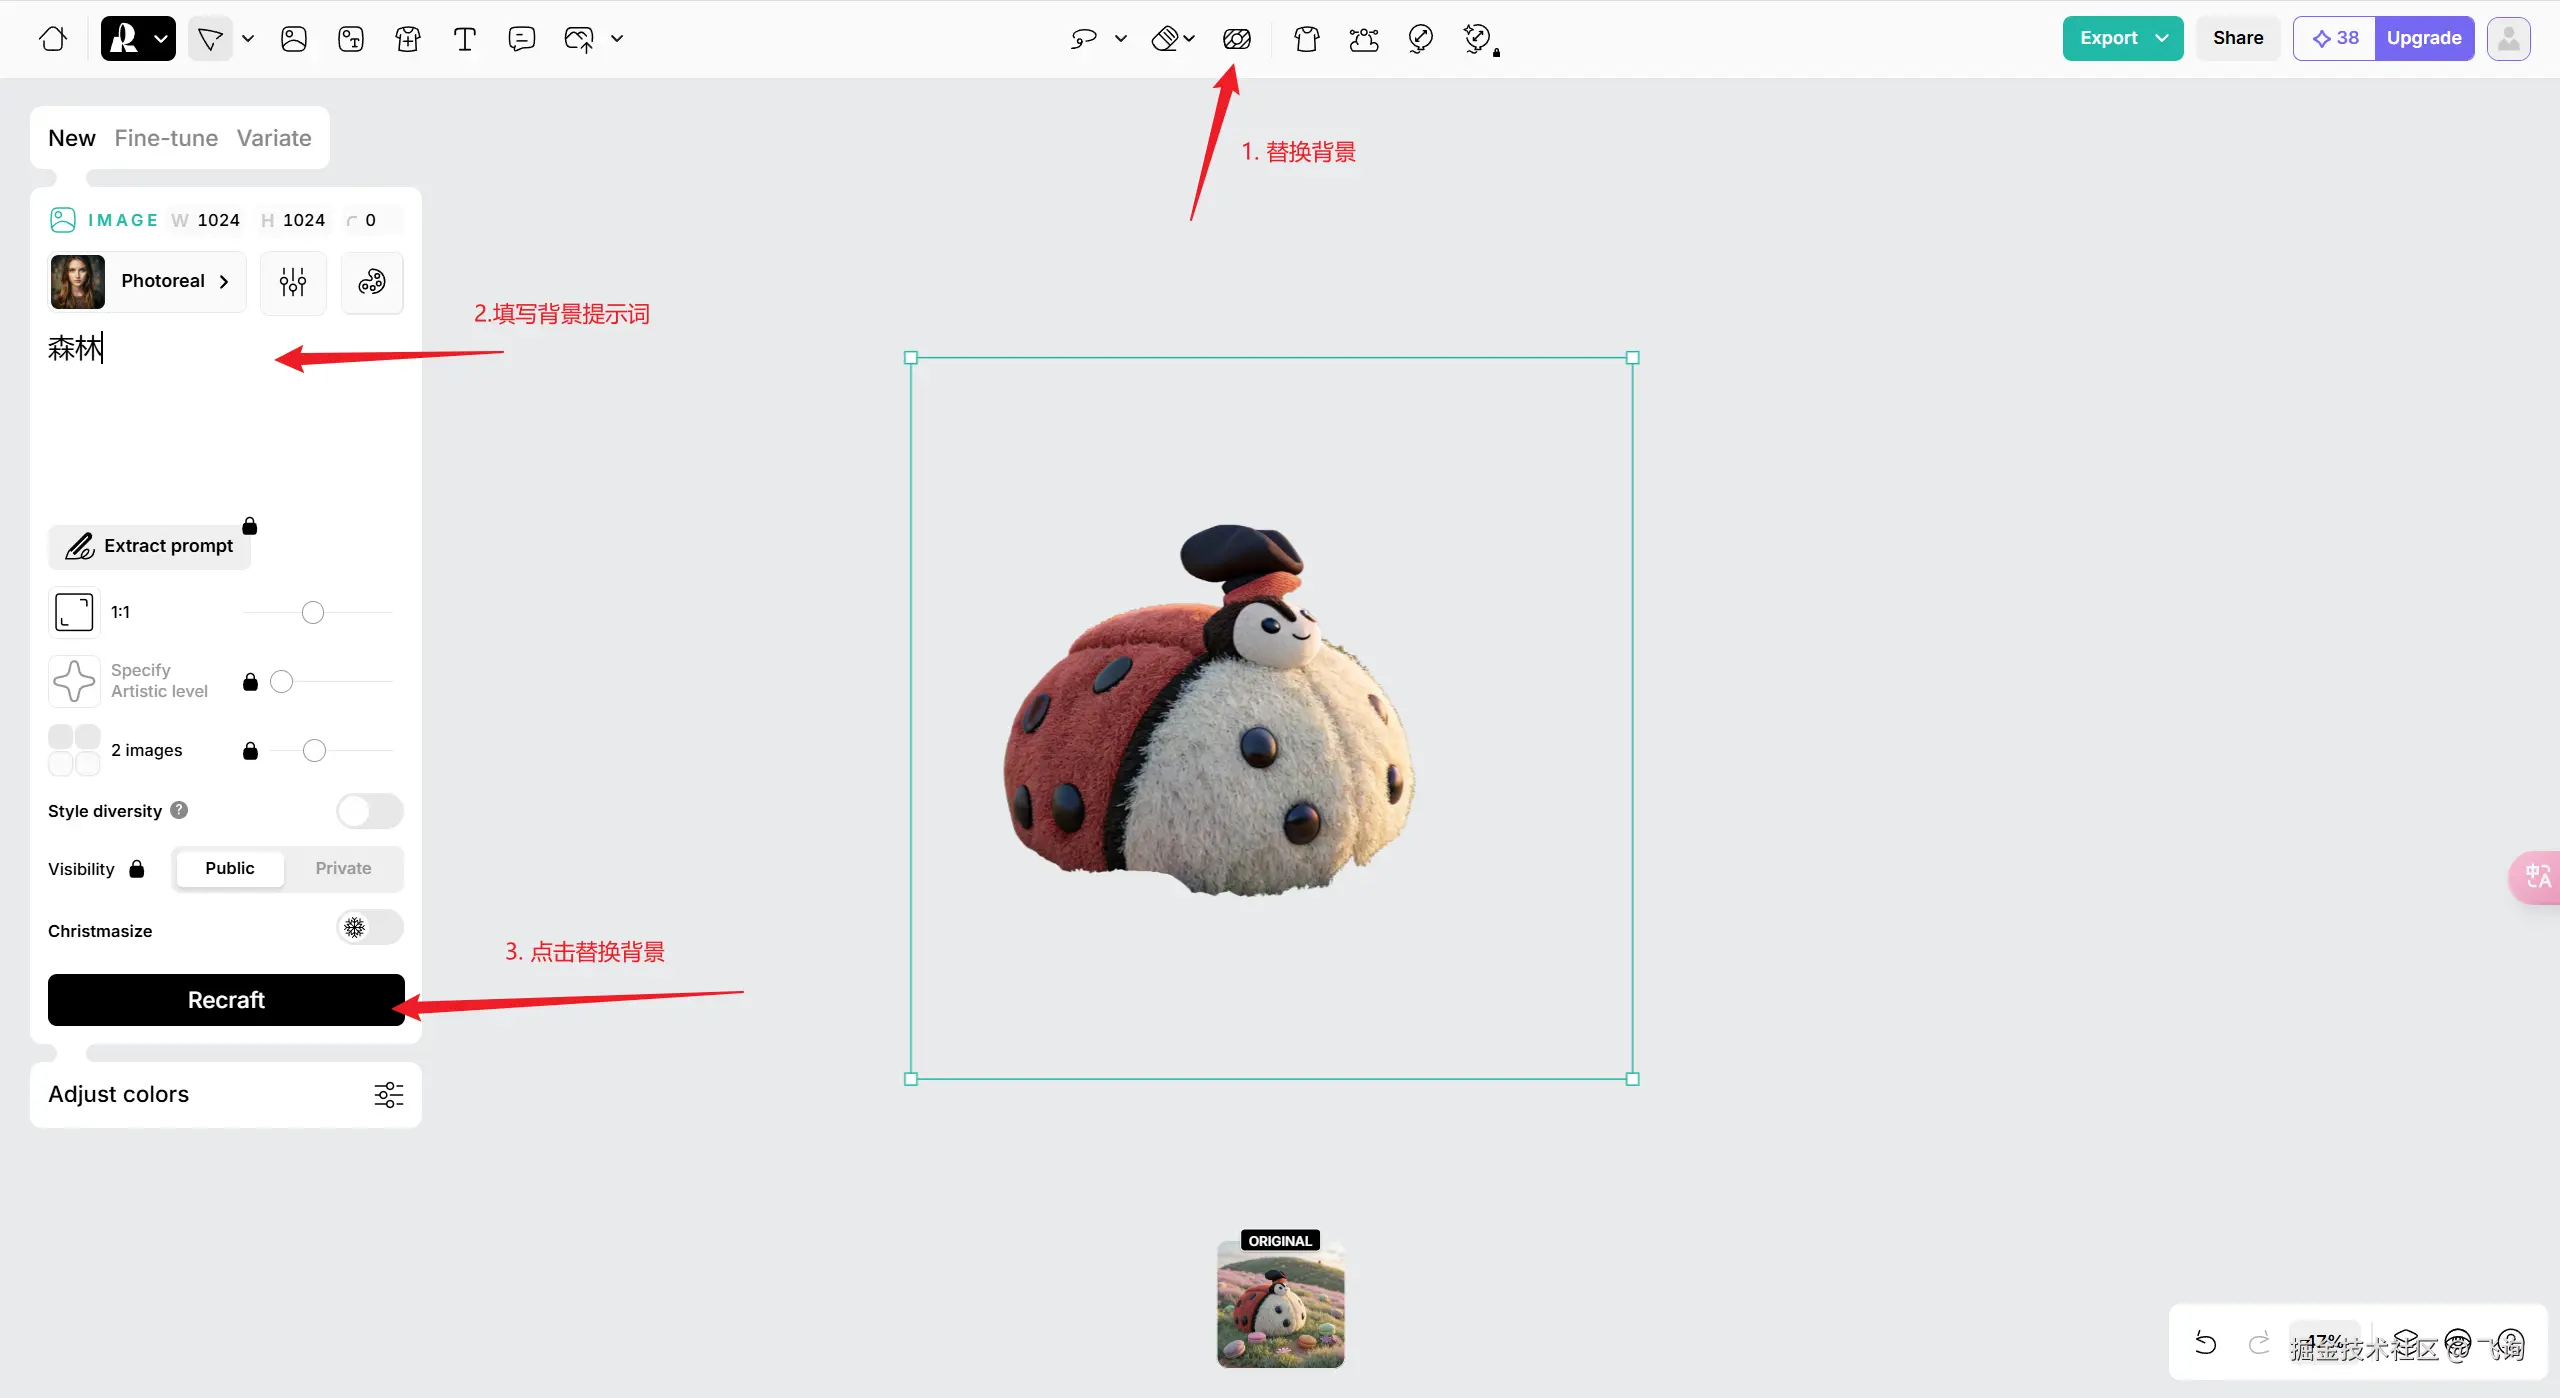This screenshot has height=1398, width=2560.
Task: Switch to the Variate tab
Action: click(x=274, y=138)
